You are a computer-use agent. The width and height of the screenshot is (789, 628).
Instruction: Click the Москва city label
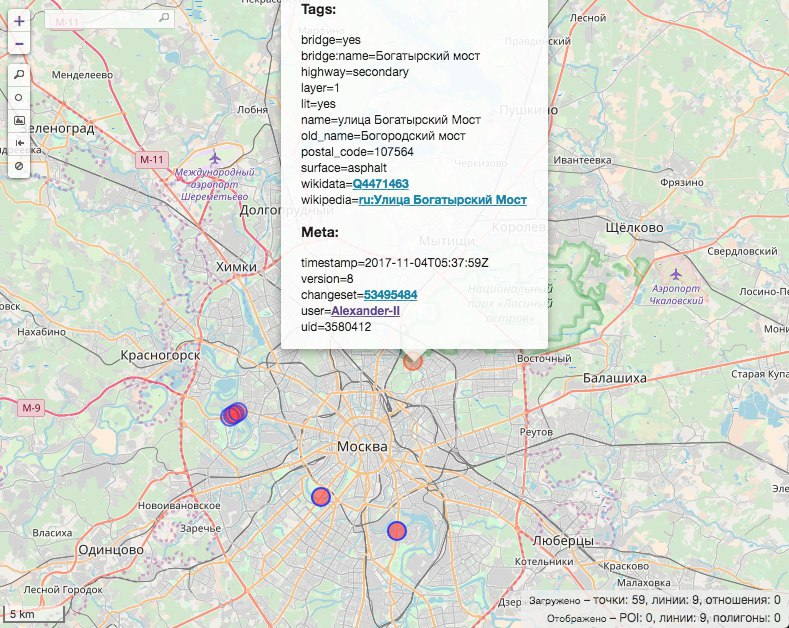(362, 446)
